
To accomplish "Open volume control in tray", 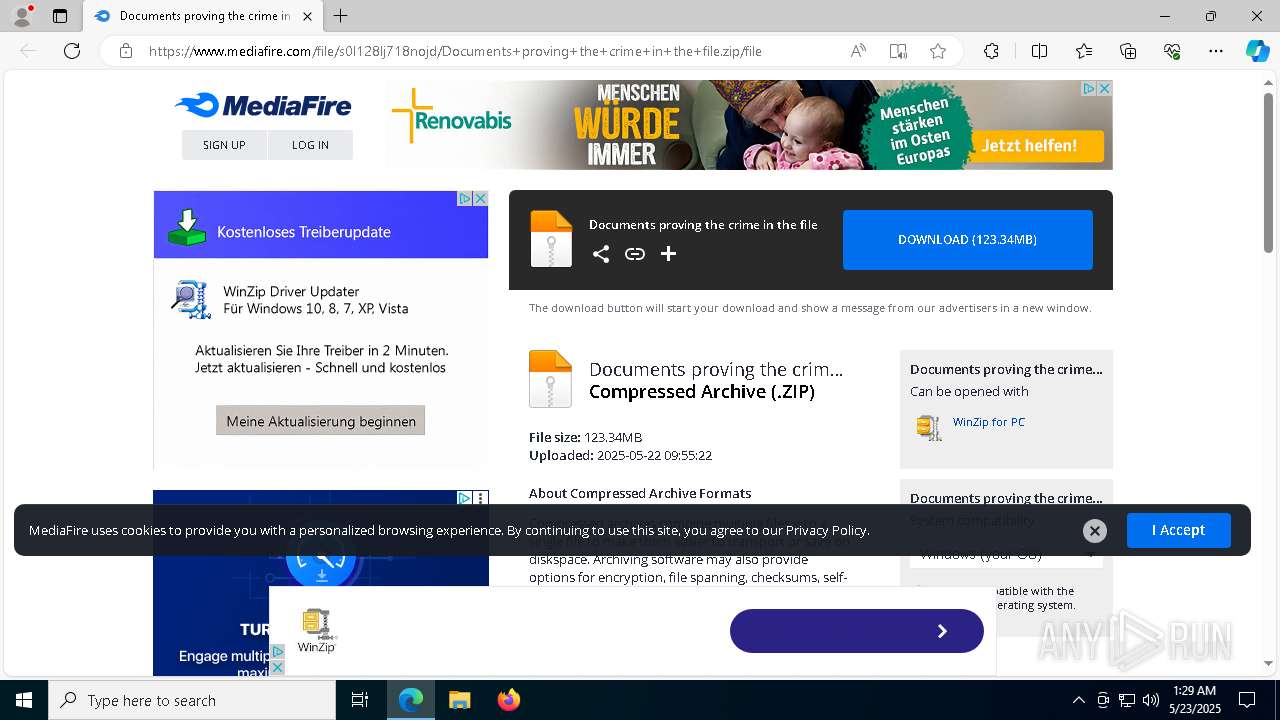I will tap(1151, 700).
